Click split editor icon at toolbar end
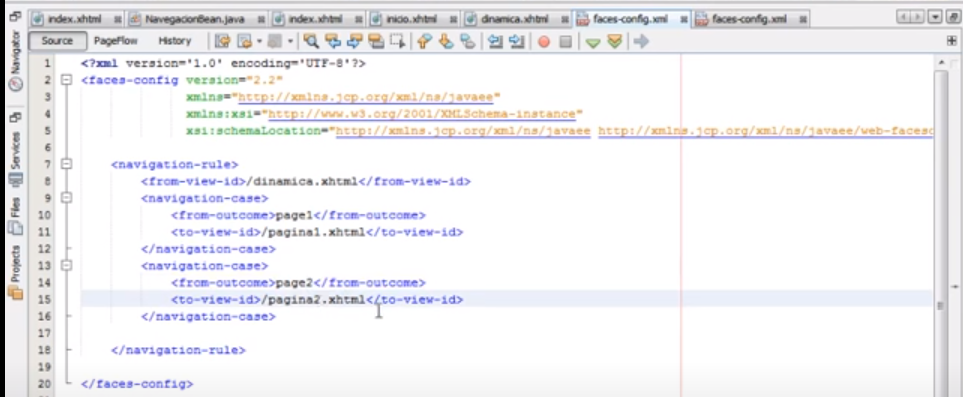Viewport: 963px width, 397px height. [951, 41]
